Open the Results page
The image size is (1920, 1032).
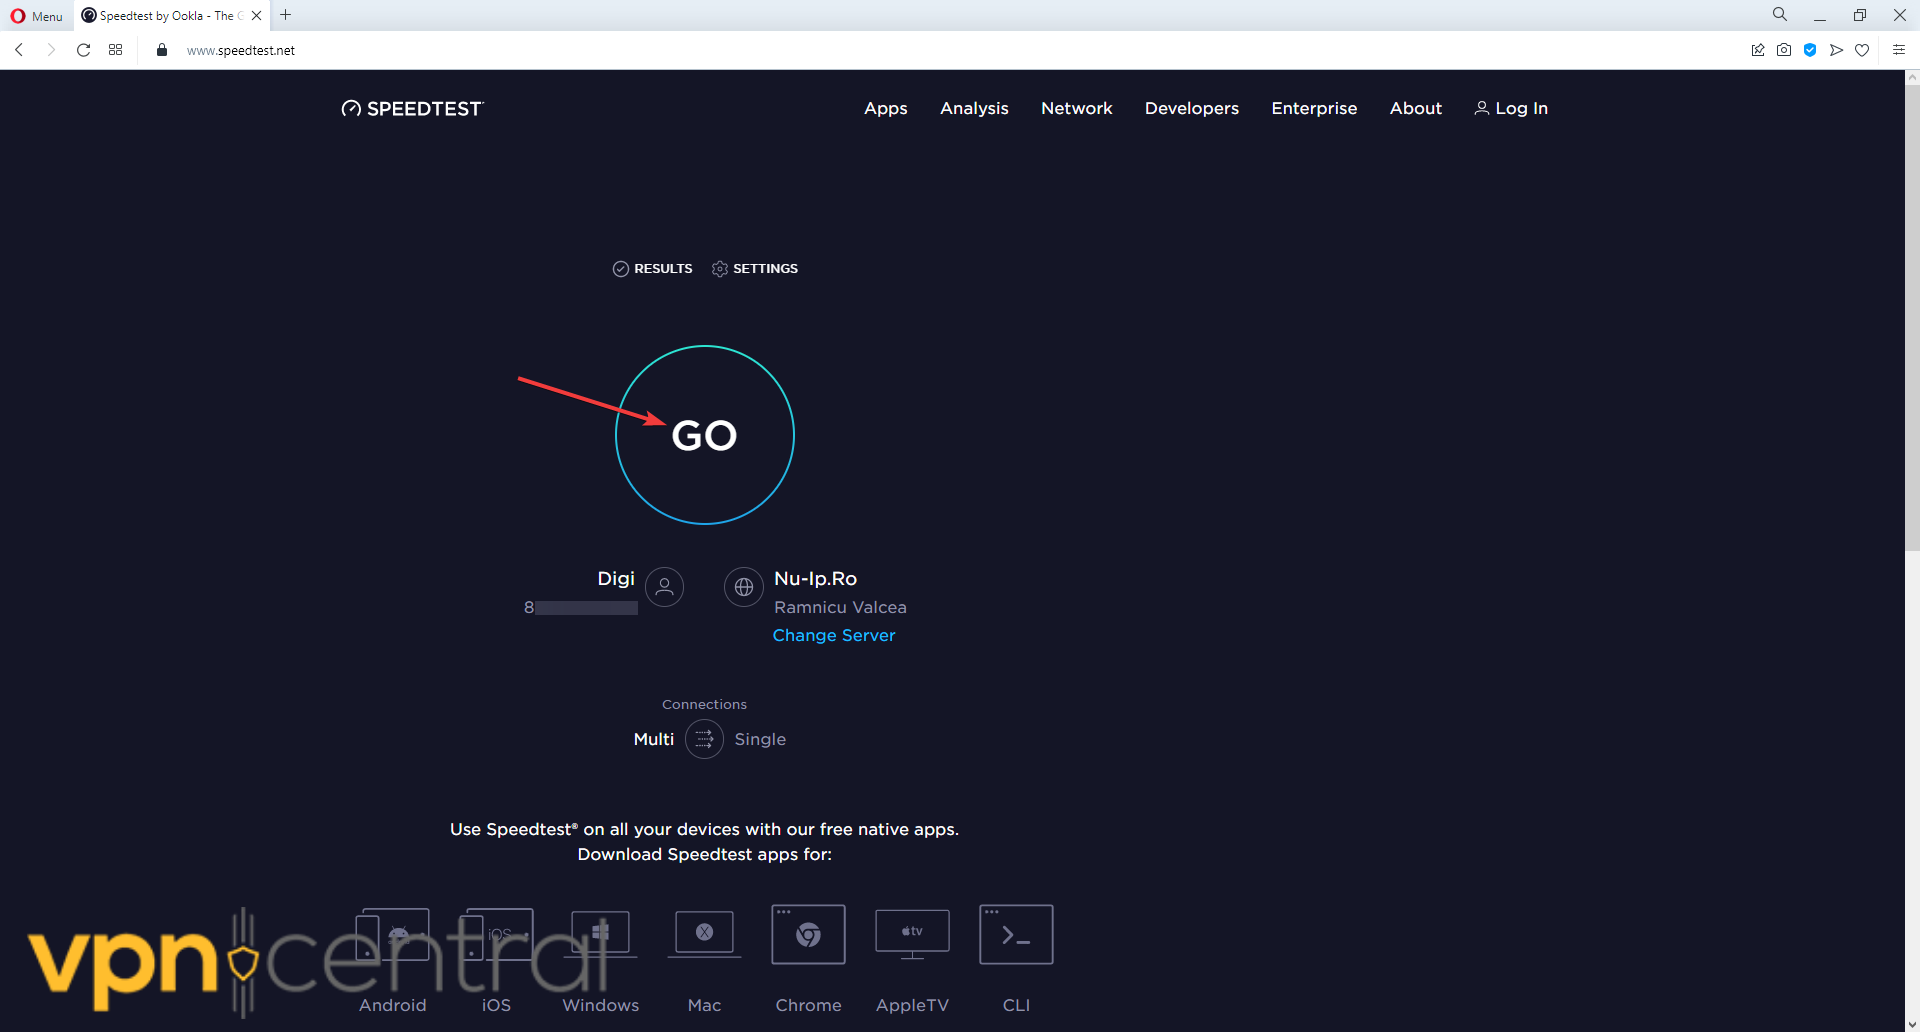pyautogui.click(x=652, y=268)
